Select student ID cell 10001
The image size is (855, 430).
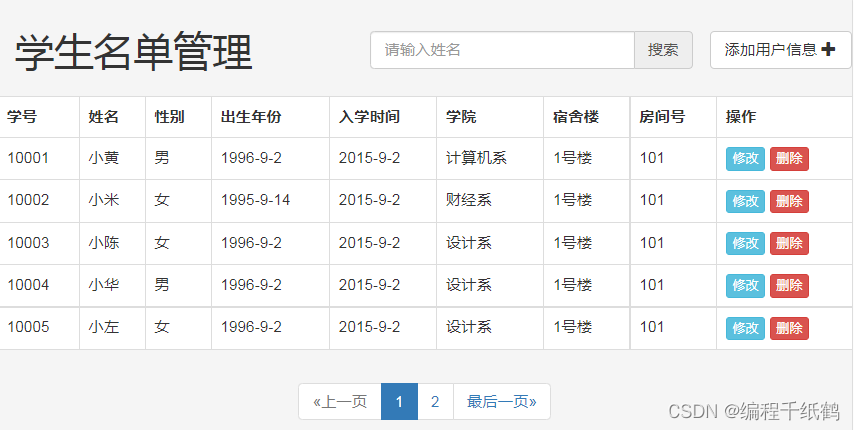click(28, 158)
